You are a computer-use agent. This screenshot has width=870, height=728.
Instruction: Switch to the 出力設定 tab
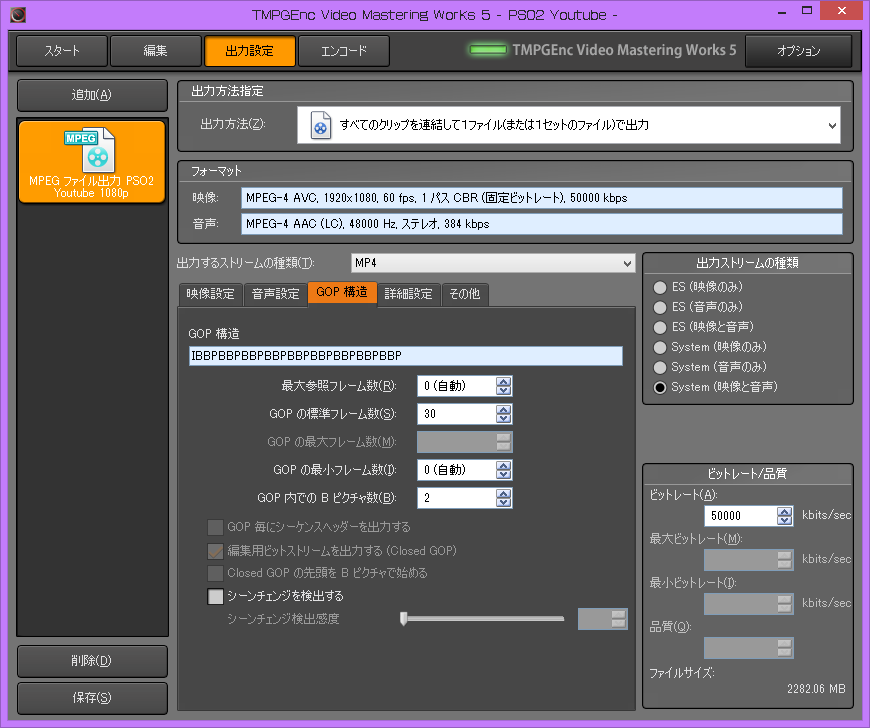click(x=250, y=51)
